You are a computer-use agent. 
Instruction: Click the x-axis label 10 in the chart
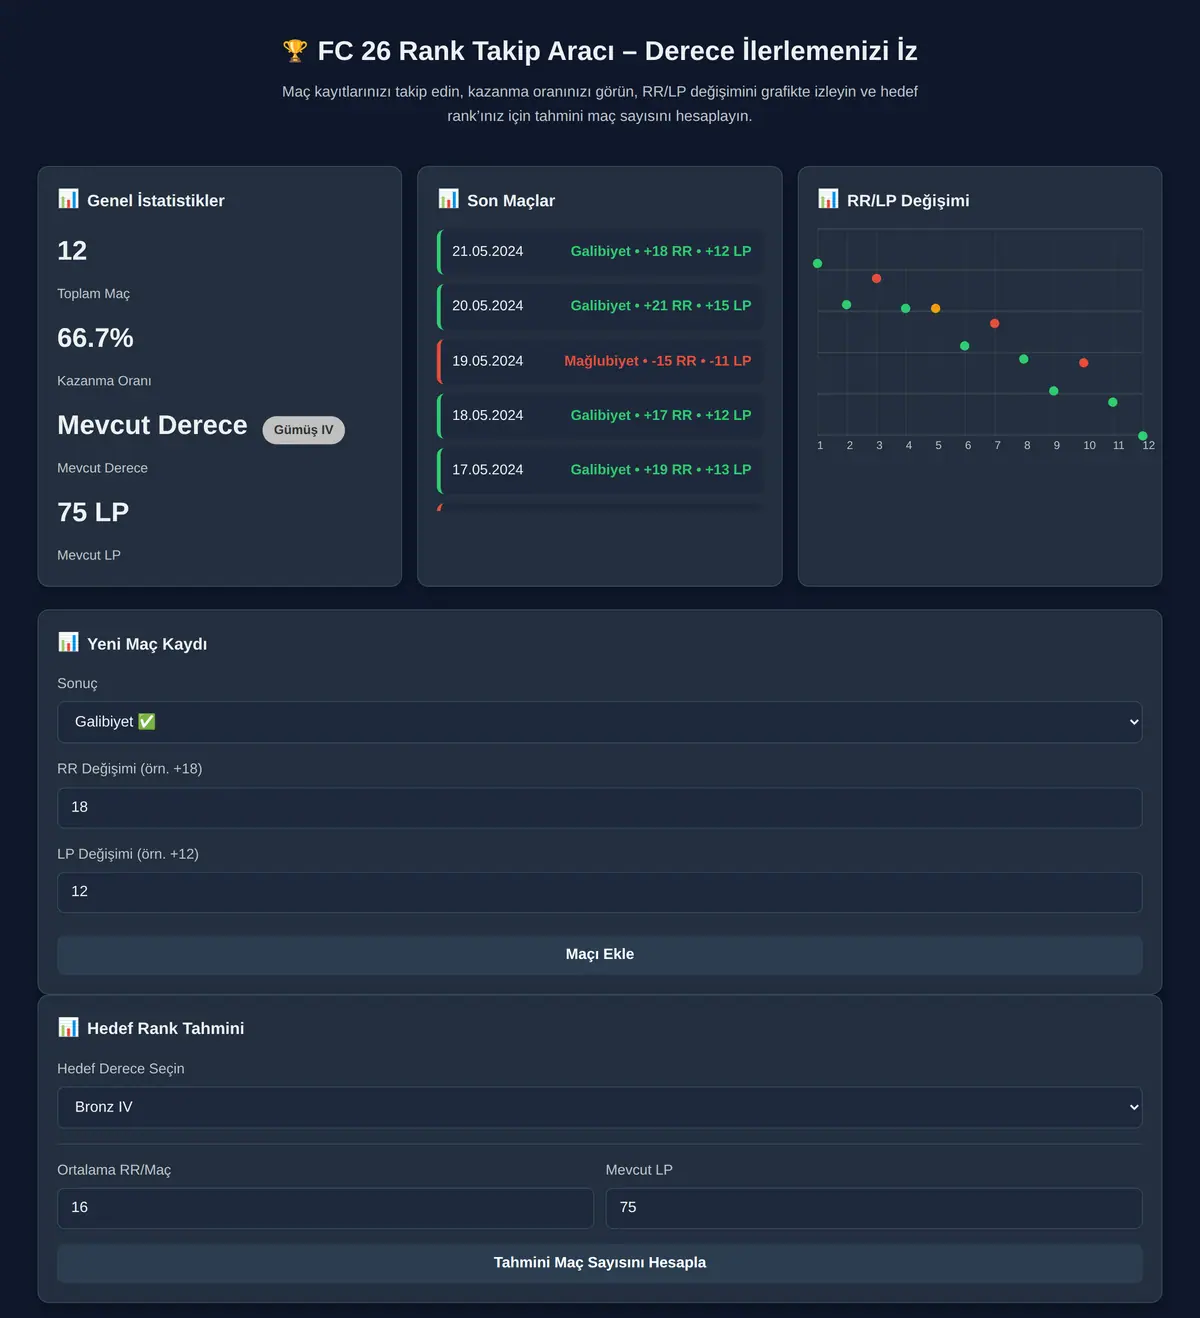pos(1089,446)
